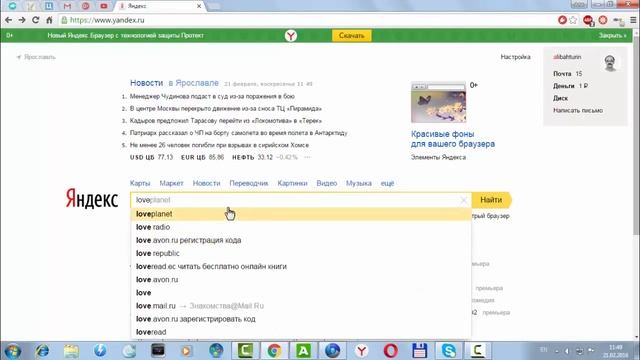
Task: Open the Видео service tab
Action: [x=327, y=183]
